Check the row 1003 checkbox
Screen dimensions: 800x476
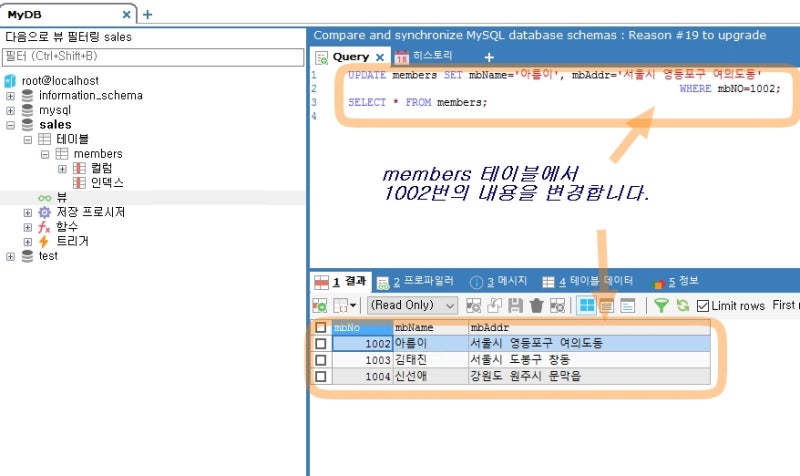pyautogui.click(x=320, y=360)
